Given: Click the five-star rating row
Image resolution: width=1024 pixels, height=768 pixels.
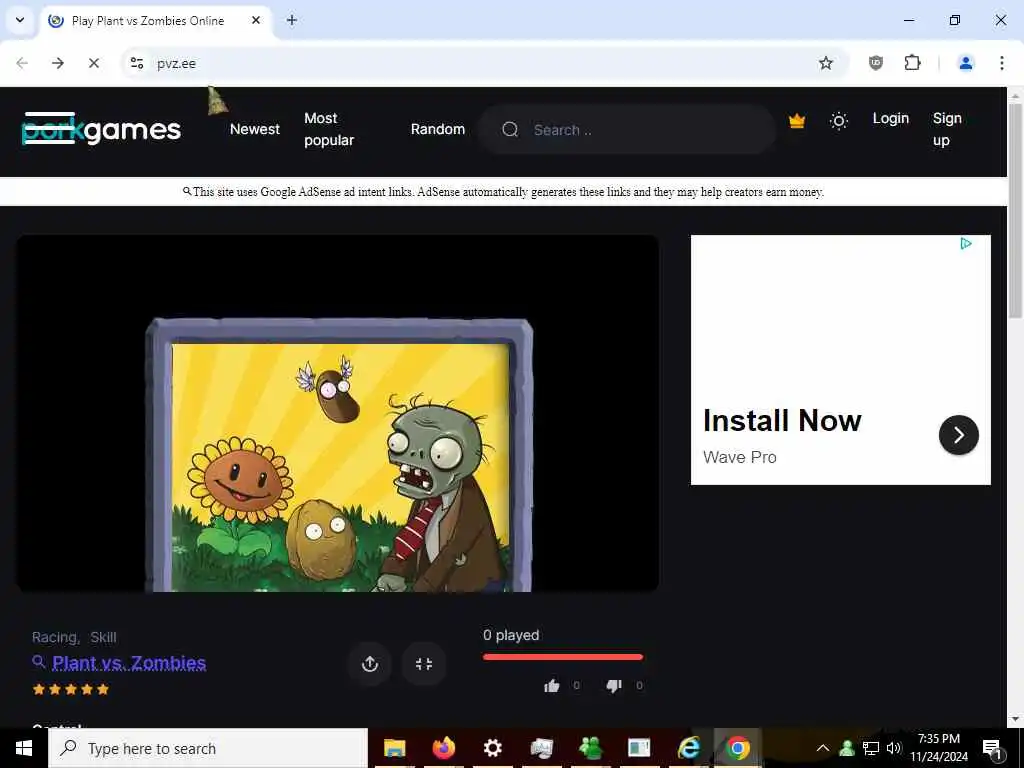Looking at the screenshot, I should 71,689.
